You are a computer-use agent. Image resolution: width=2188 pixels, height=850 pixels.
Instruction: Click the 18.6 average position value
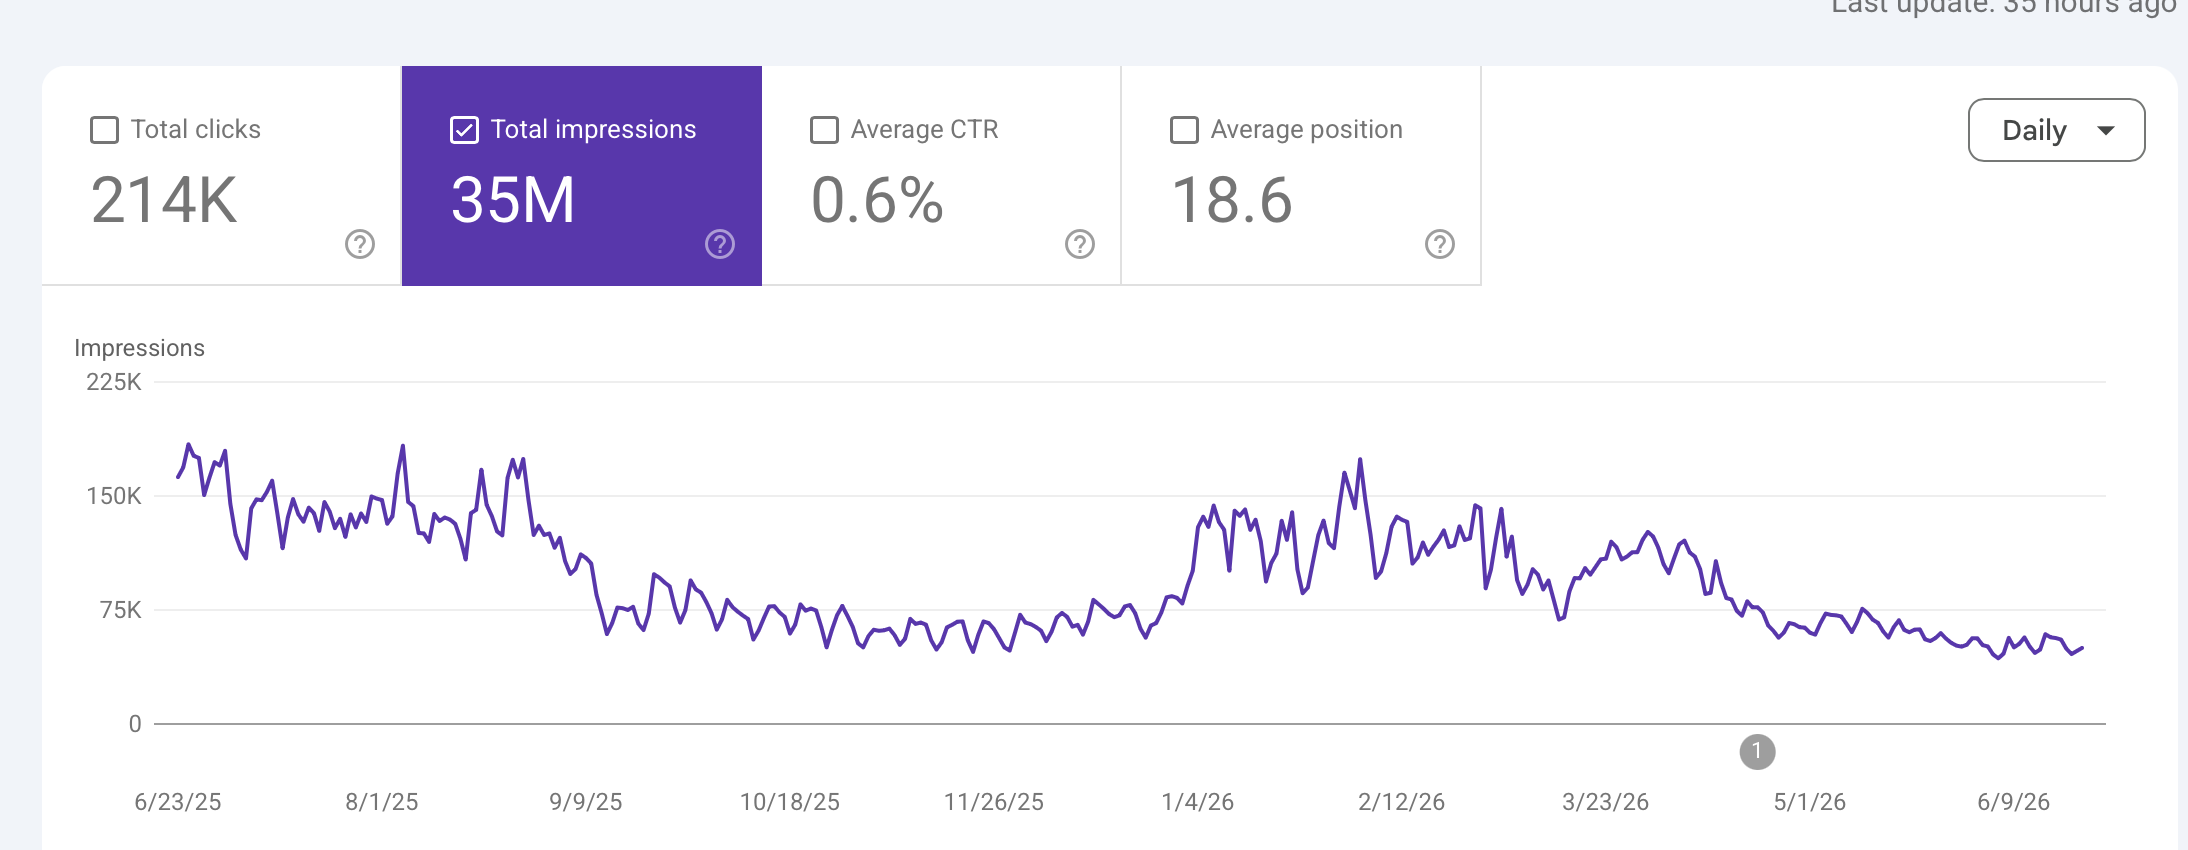(1232, 200)
